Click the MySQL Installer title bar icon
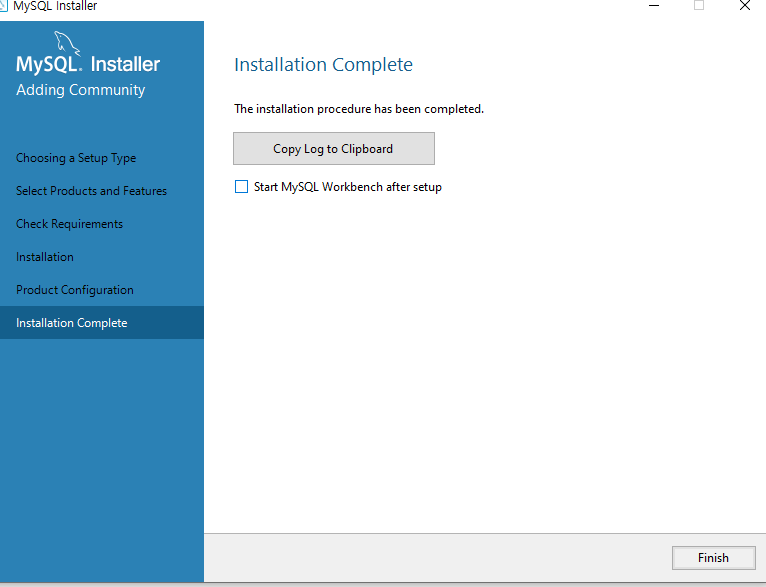The width and height of the screenshot is (766, 587). pyautogui.click(x=3, y=5)
